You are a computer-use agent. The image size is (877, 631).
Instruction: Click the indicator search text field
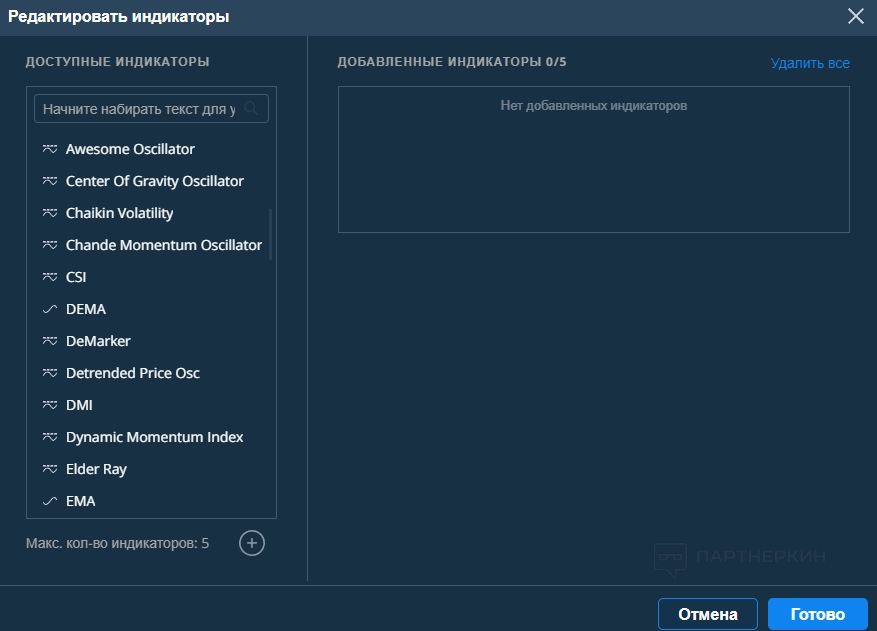pyautogui.click(x=139, y=108)
